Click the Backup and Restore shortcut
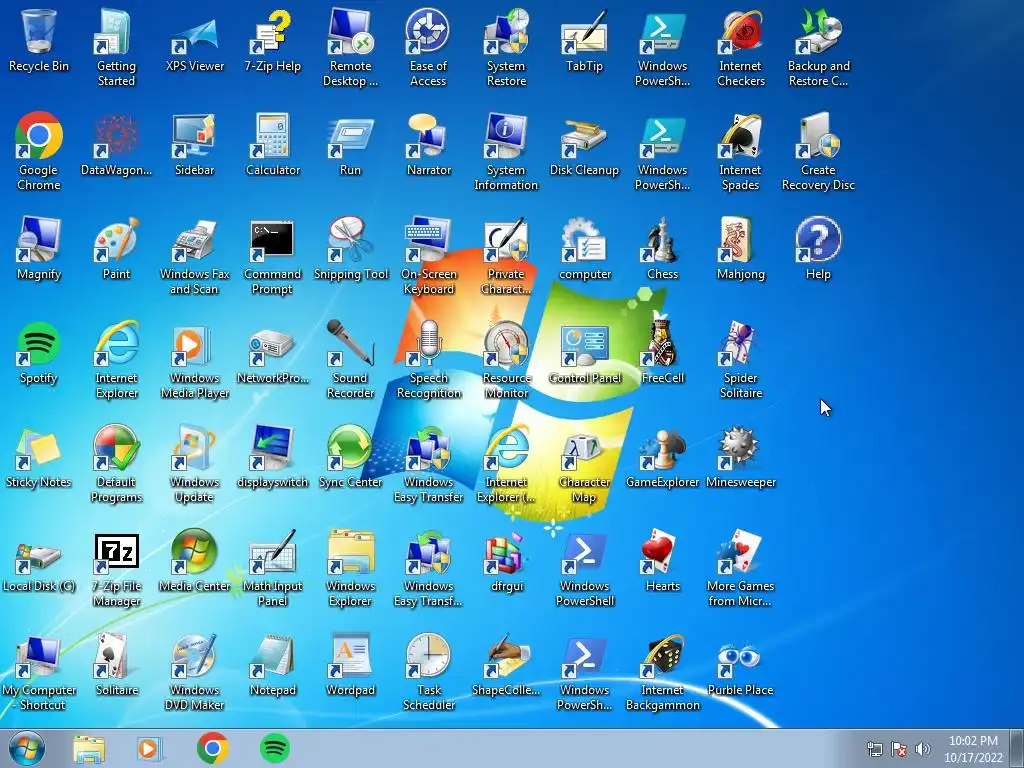1024x768 pixels. (818, 47)
